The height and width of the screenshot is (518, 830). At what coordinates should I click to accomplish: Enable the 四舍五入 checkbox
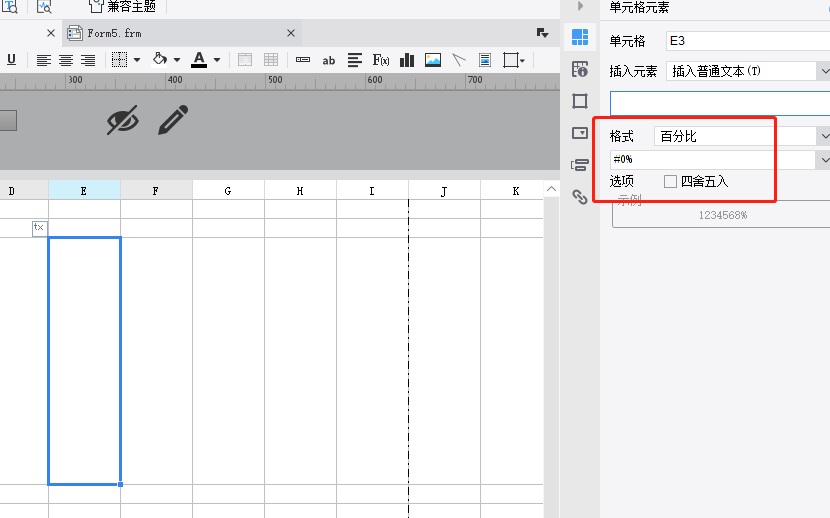point(671,181)
